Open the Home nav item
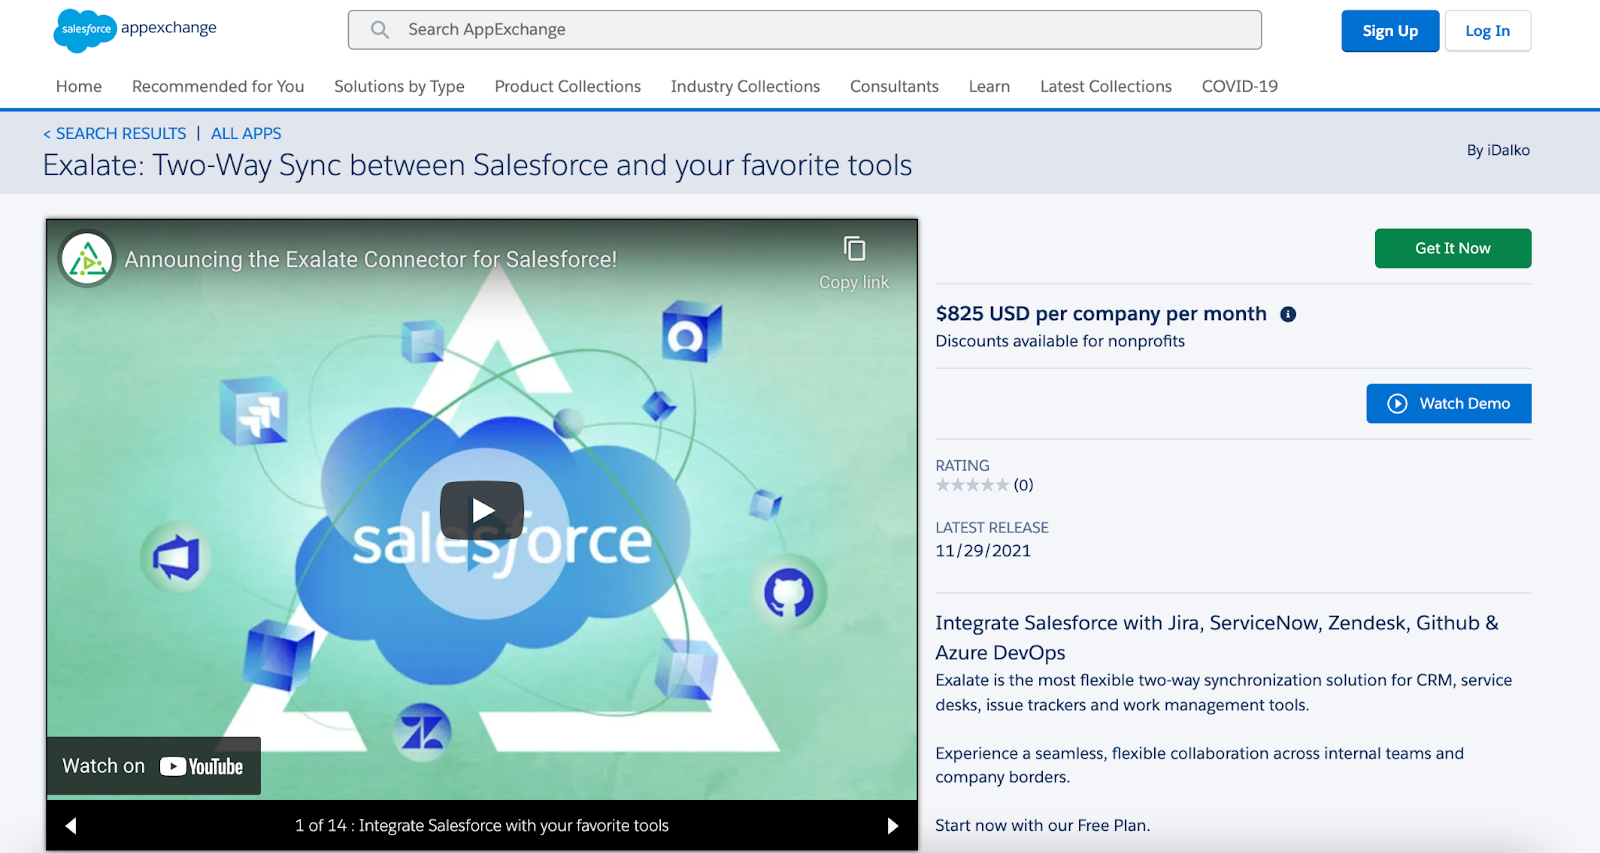Screen dimensions: 1600x853 [79, 87]
